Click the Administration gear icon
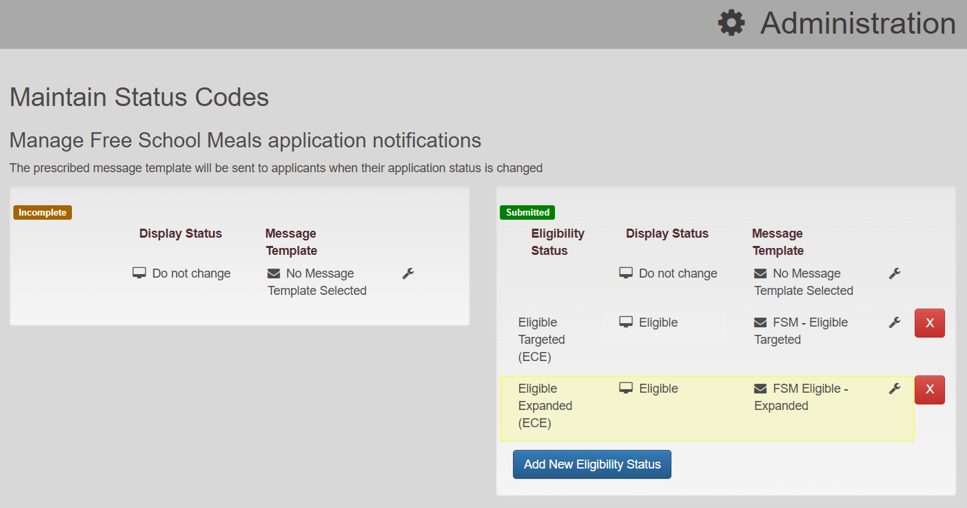 click(x=731, y=23)
